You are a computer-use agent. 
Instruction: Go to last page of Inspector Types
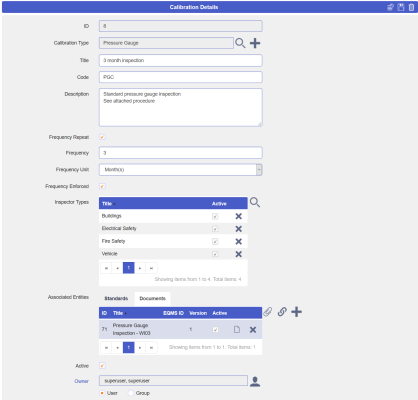pyautogui.click(x=151, y=268)
